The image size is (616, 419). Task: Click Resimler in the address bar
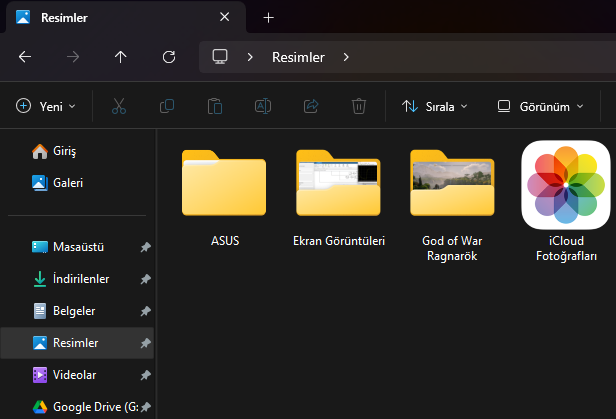point(298,57)
